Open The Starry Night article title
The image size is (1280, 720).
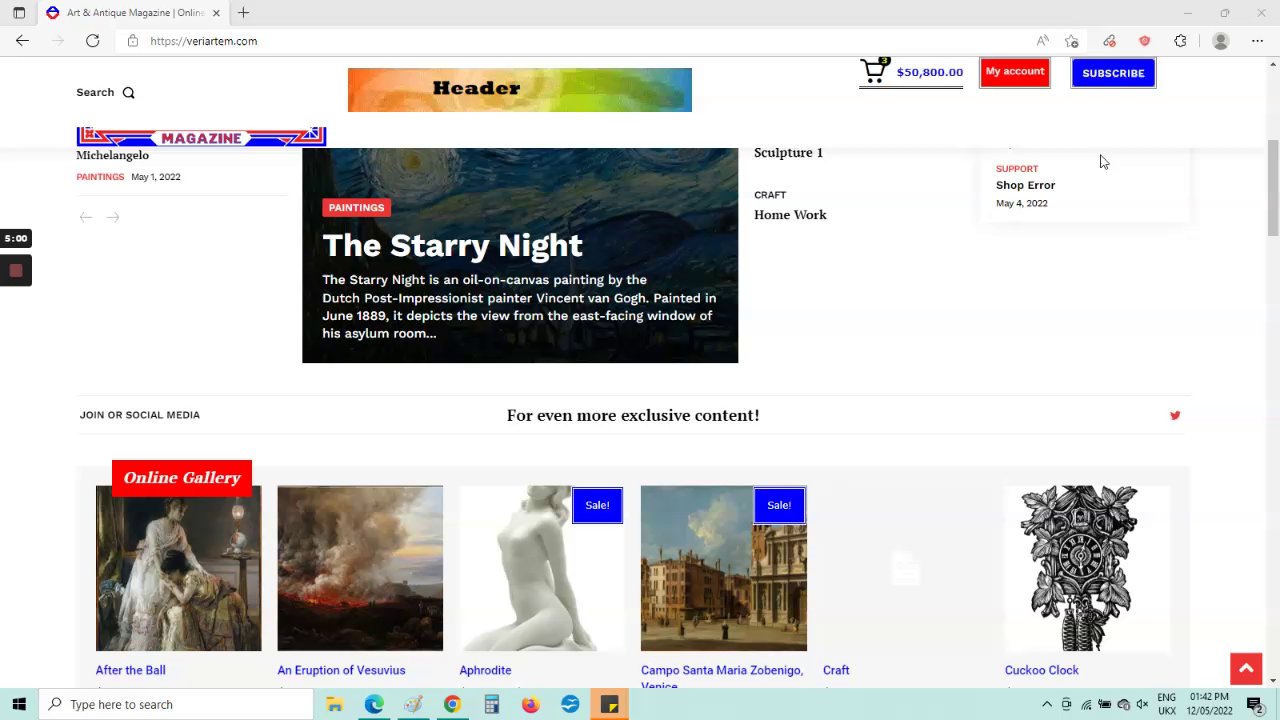pos(452,245)
